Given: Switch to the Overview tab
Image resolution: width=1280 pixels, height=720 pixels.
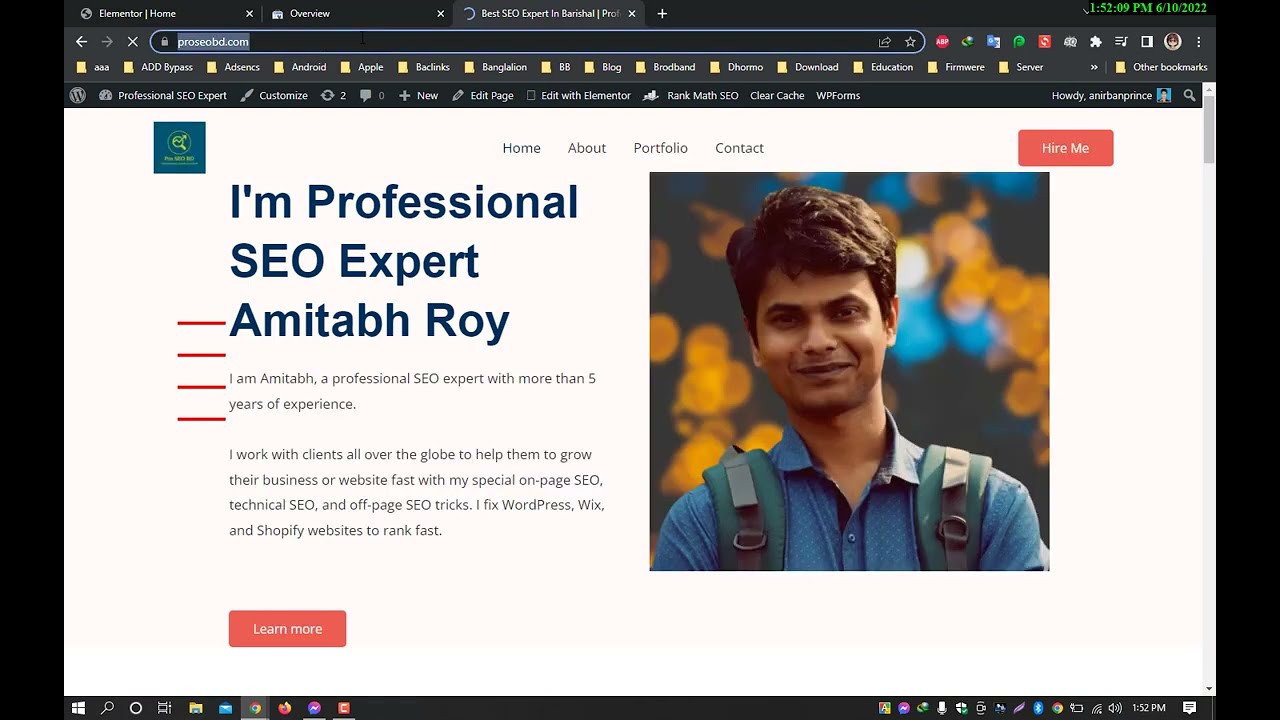Looking at the screenshot, I should click(358, 14).
